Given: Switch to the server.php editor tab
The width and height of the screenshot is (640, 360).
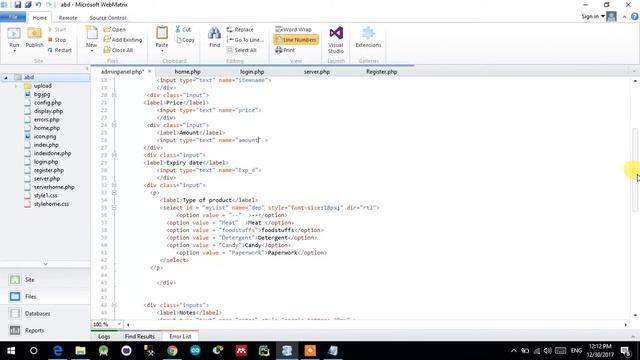Looking at the screenshot, I should (x=317, y=71).
